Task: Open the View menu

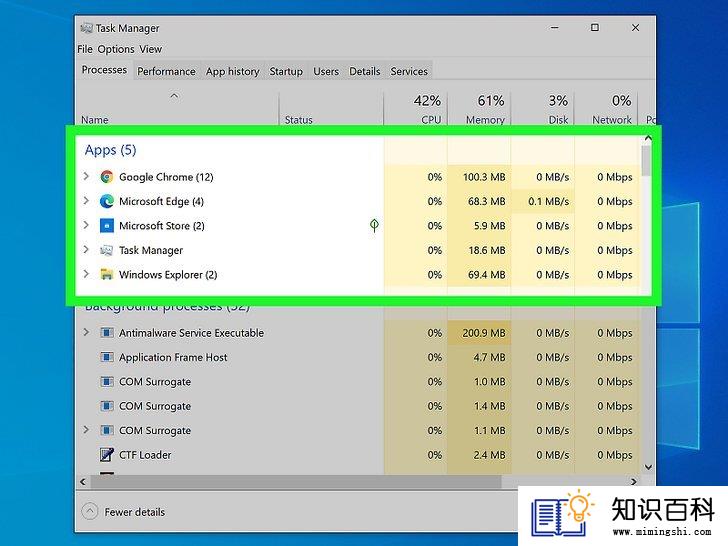Action: click(151, 49)
